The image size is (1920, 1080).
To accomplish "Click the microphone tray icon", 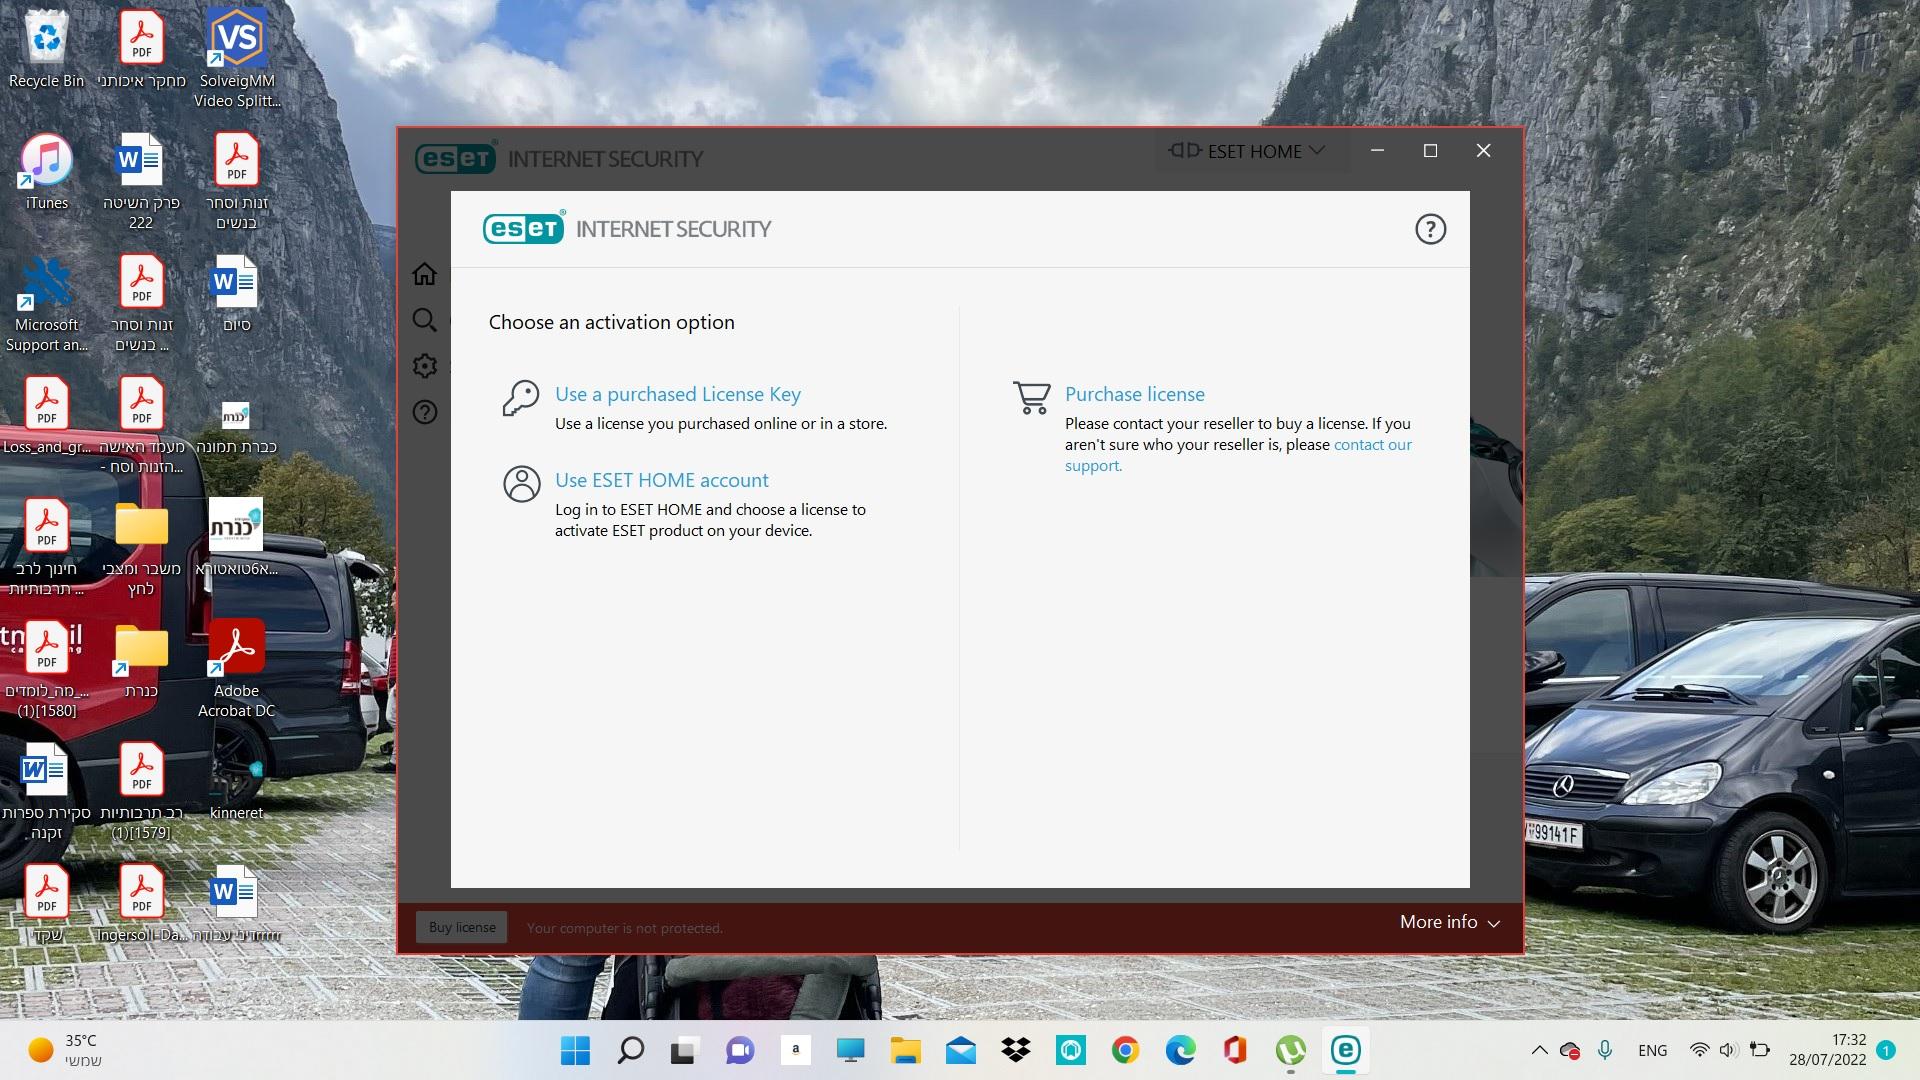I will point(1604,1050).
